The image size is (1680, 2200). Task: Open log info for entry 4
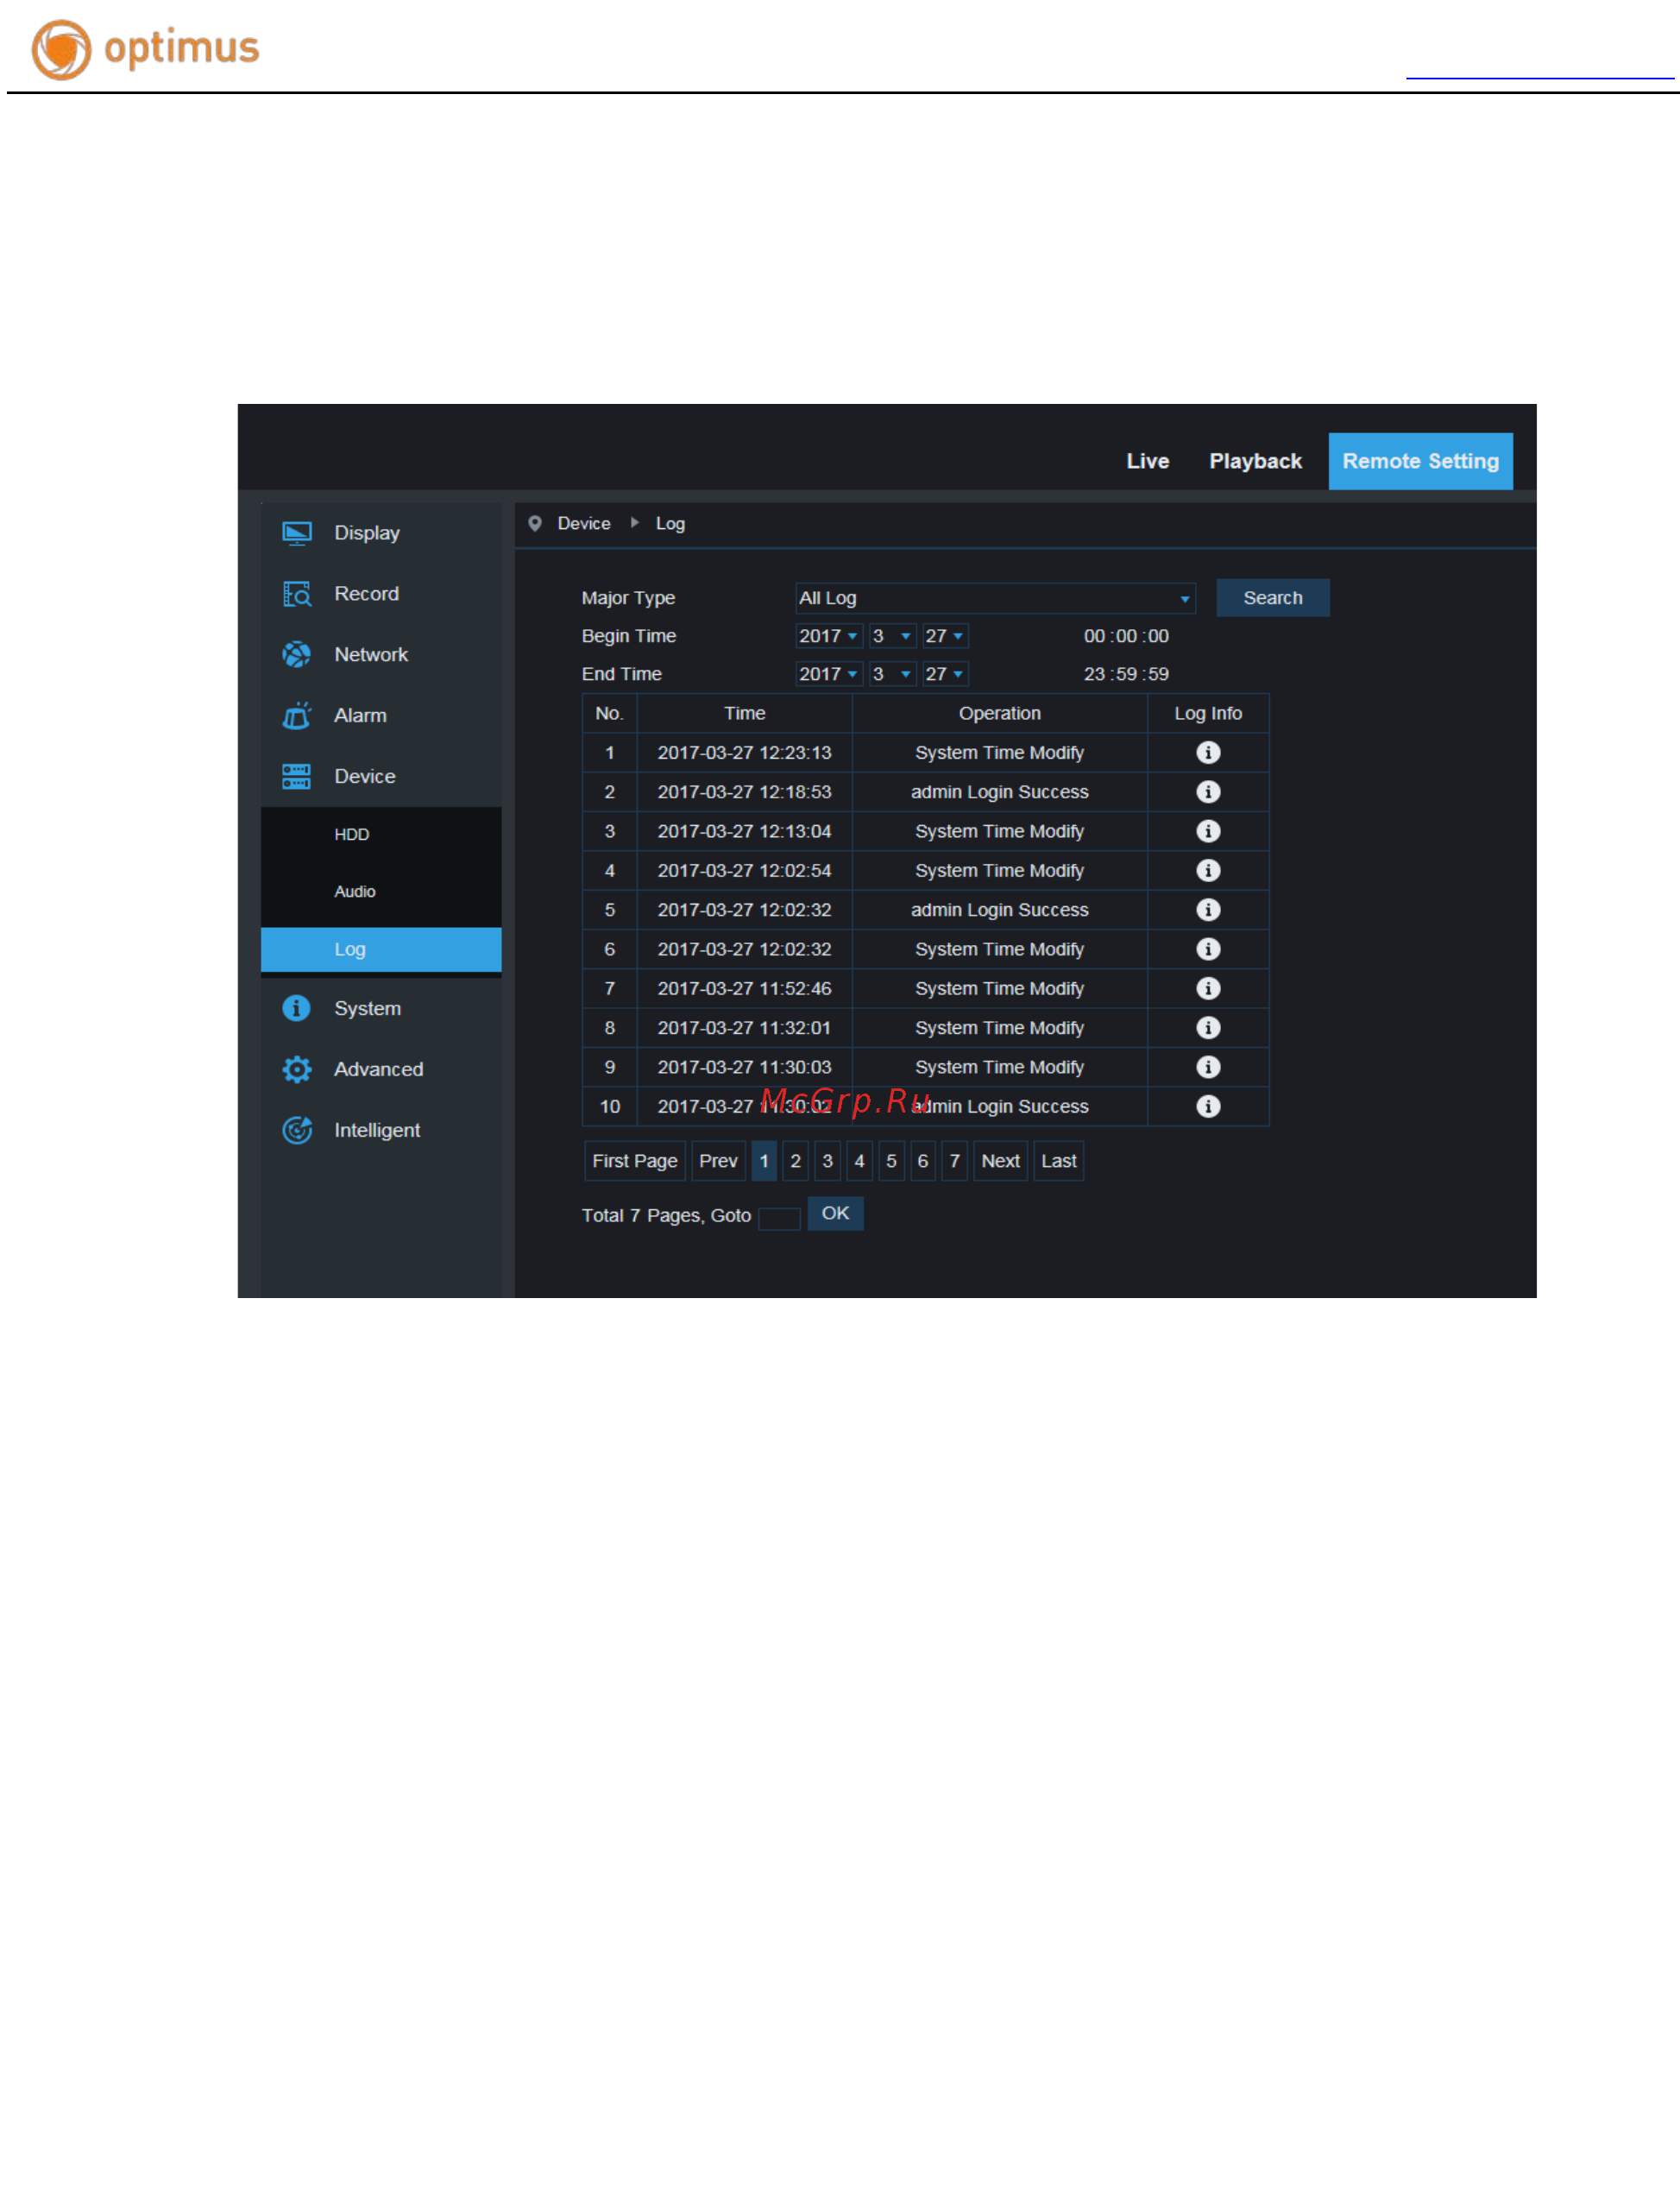[x=1208, y=870]
